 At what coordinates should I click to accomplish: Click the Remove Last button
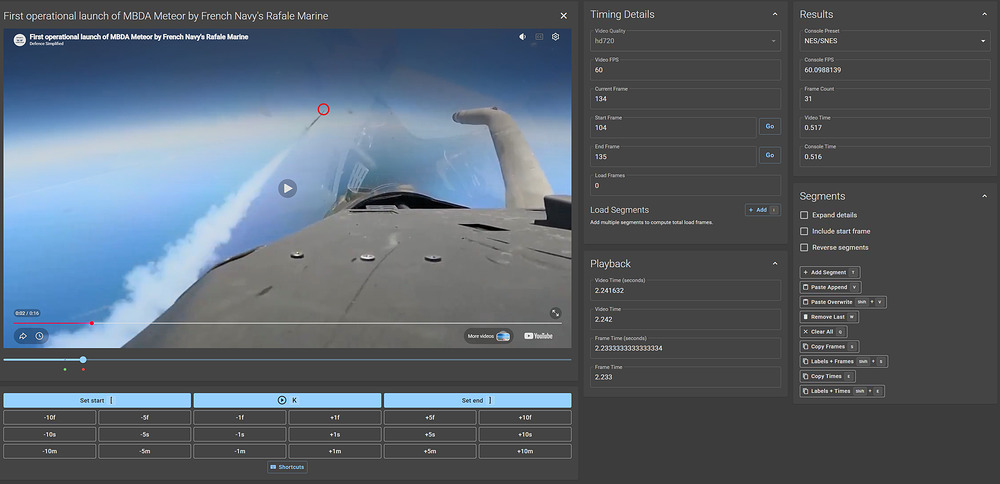coord(829,317)
